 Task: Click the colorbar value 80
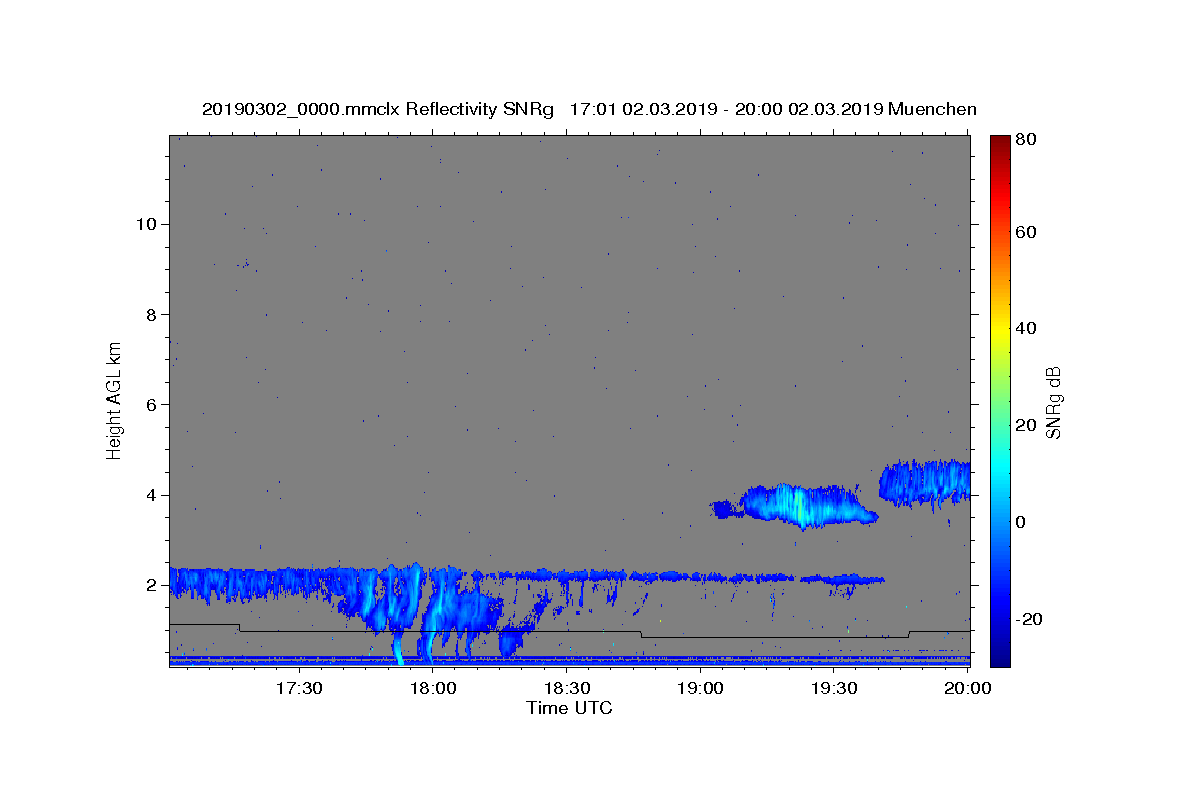tap(1028, 139)
